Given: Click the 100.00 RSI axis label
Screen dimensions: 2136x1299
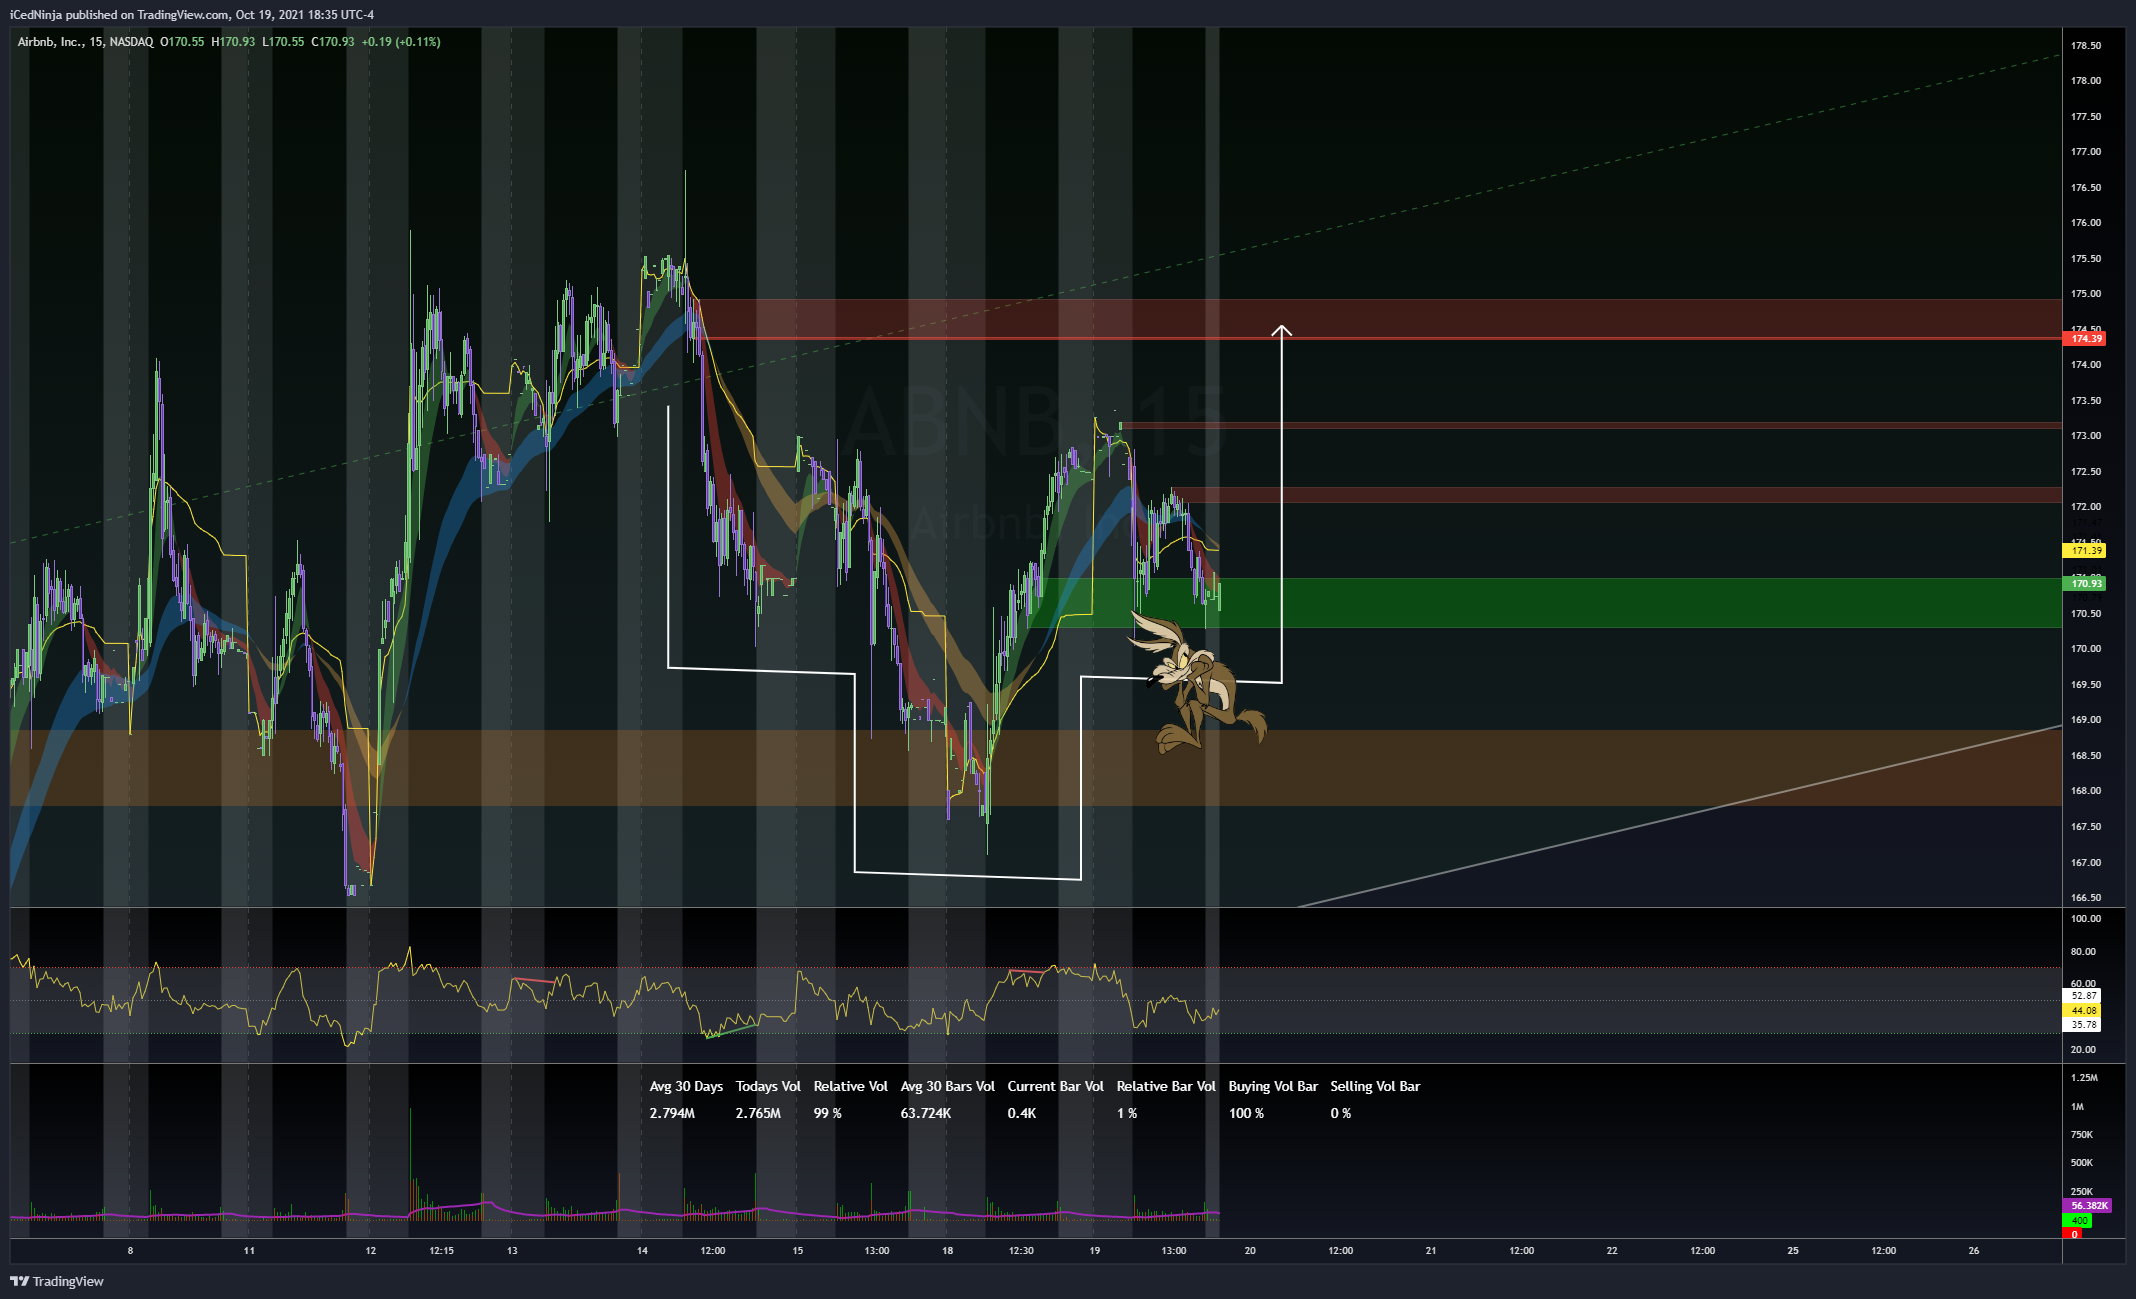Looking at the screenshot, I should (2085, 919).
